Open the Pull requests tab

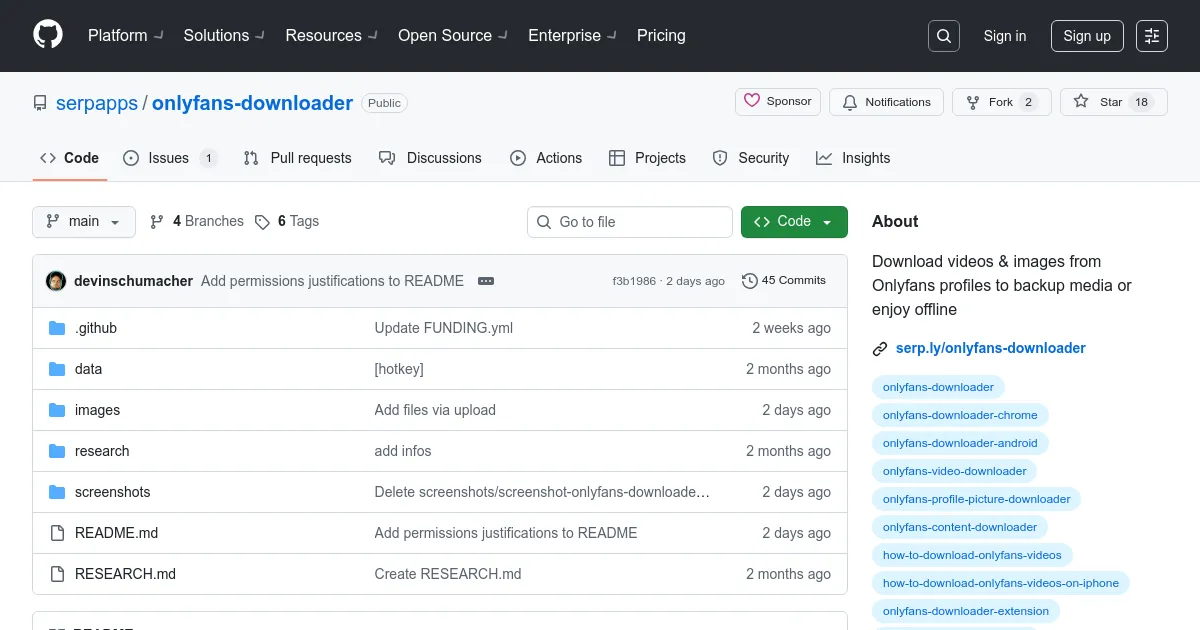298,158
